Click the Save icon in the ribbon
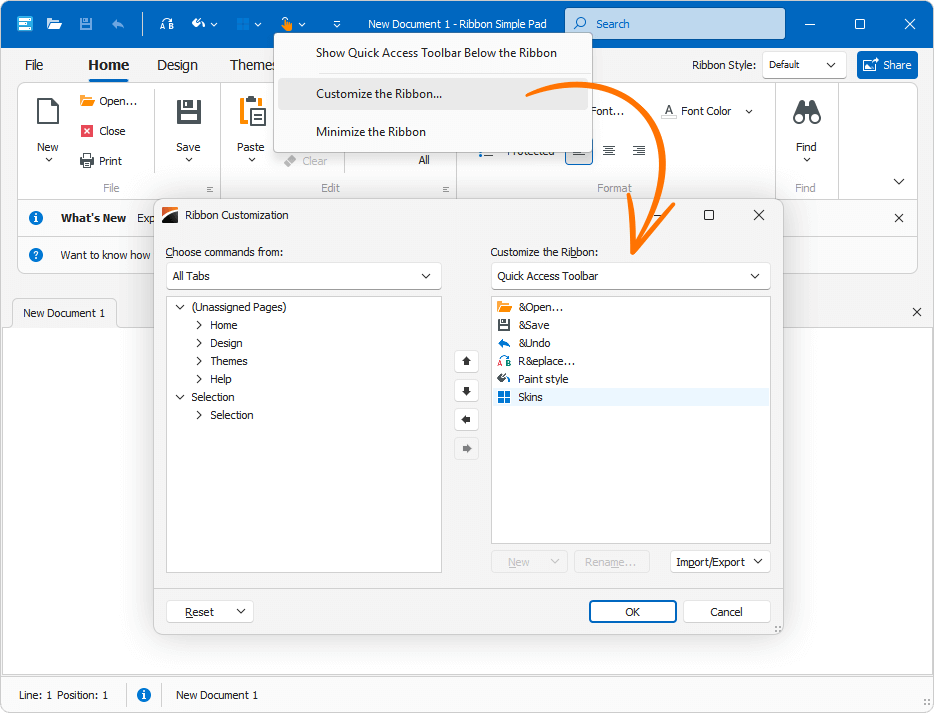The image size is (934, 713). click(187, 115)
